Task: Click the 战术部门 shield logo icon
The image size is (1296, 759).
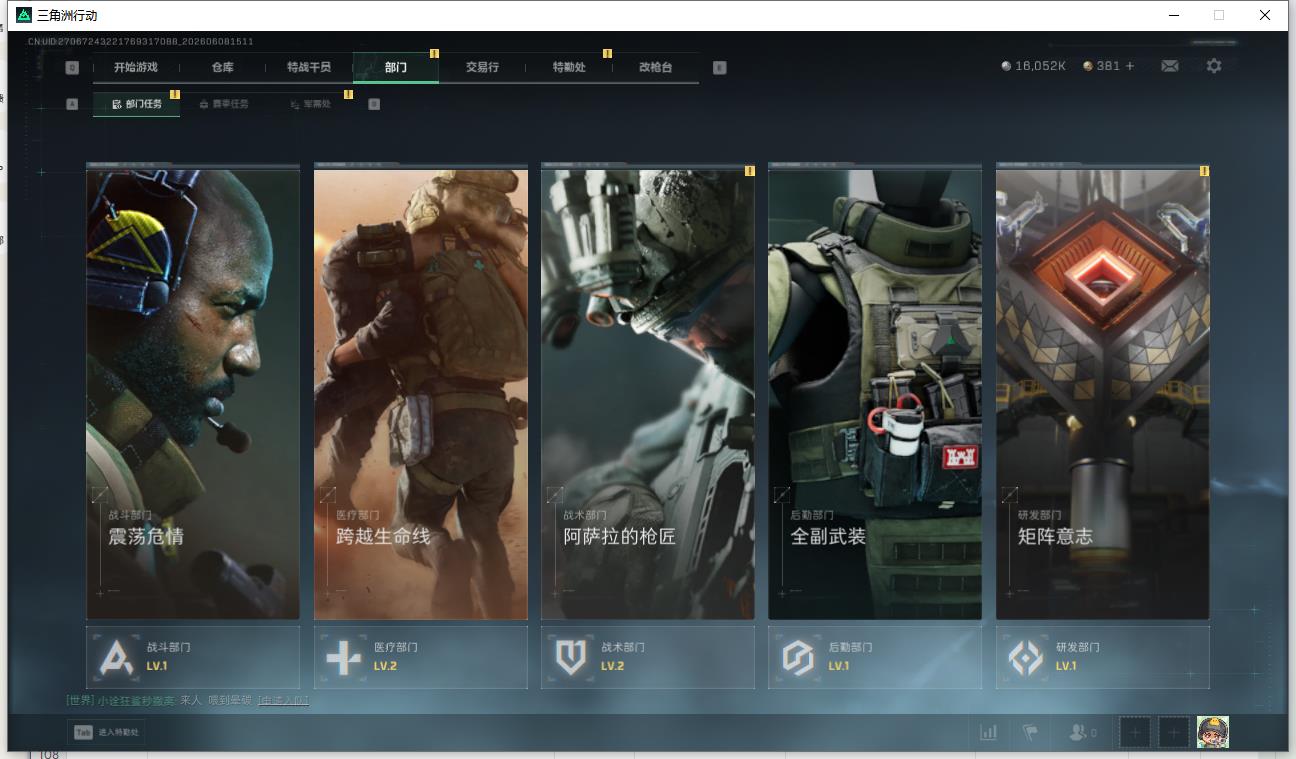Action: click(x=571, y=658)
